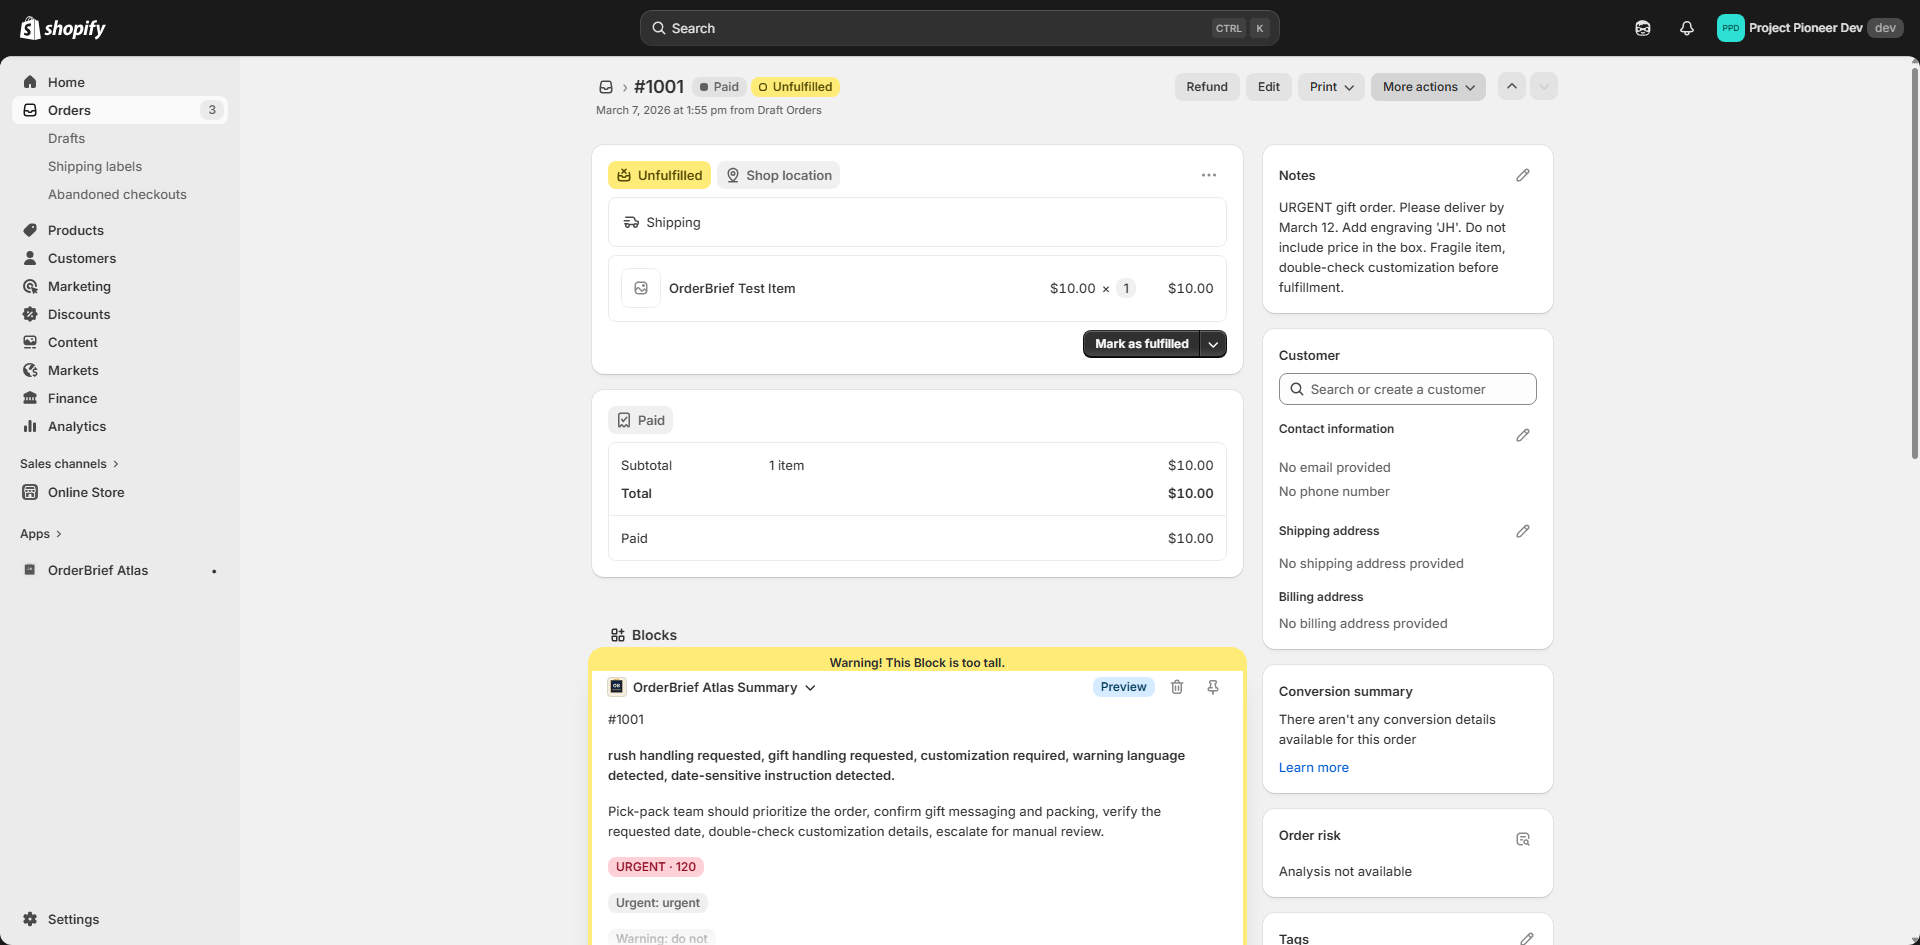
Task: Click the URGENT · 120 badge
Action: tap(656, 867)
